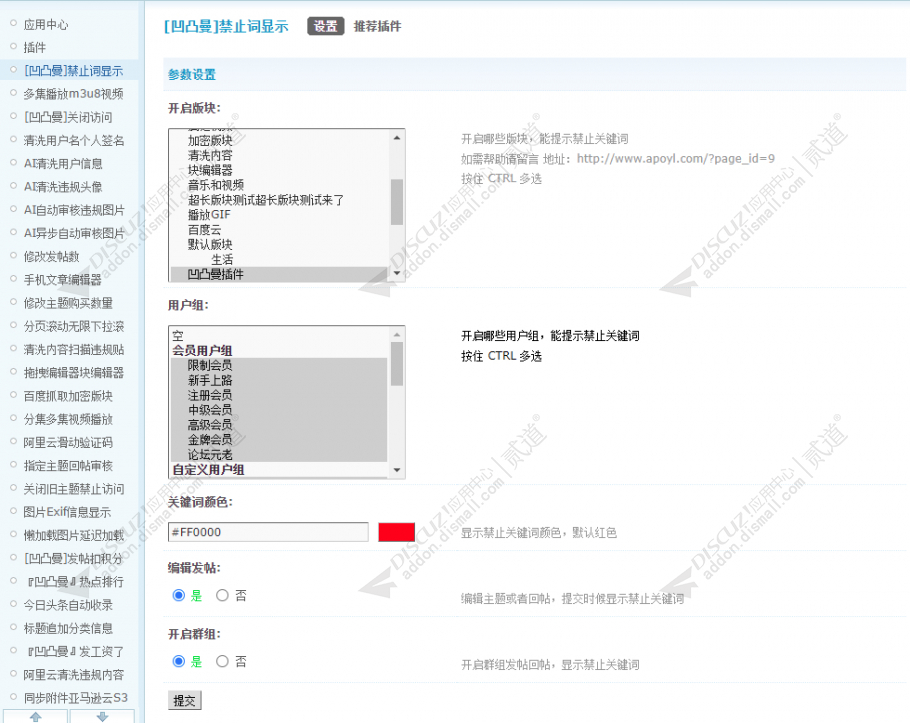
Task: Open 图片Exif信息显示 sidebar item
Action: [x=67, y=512]
